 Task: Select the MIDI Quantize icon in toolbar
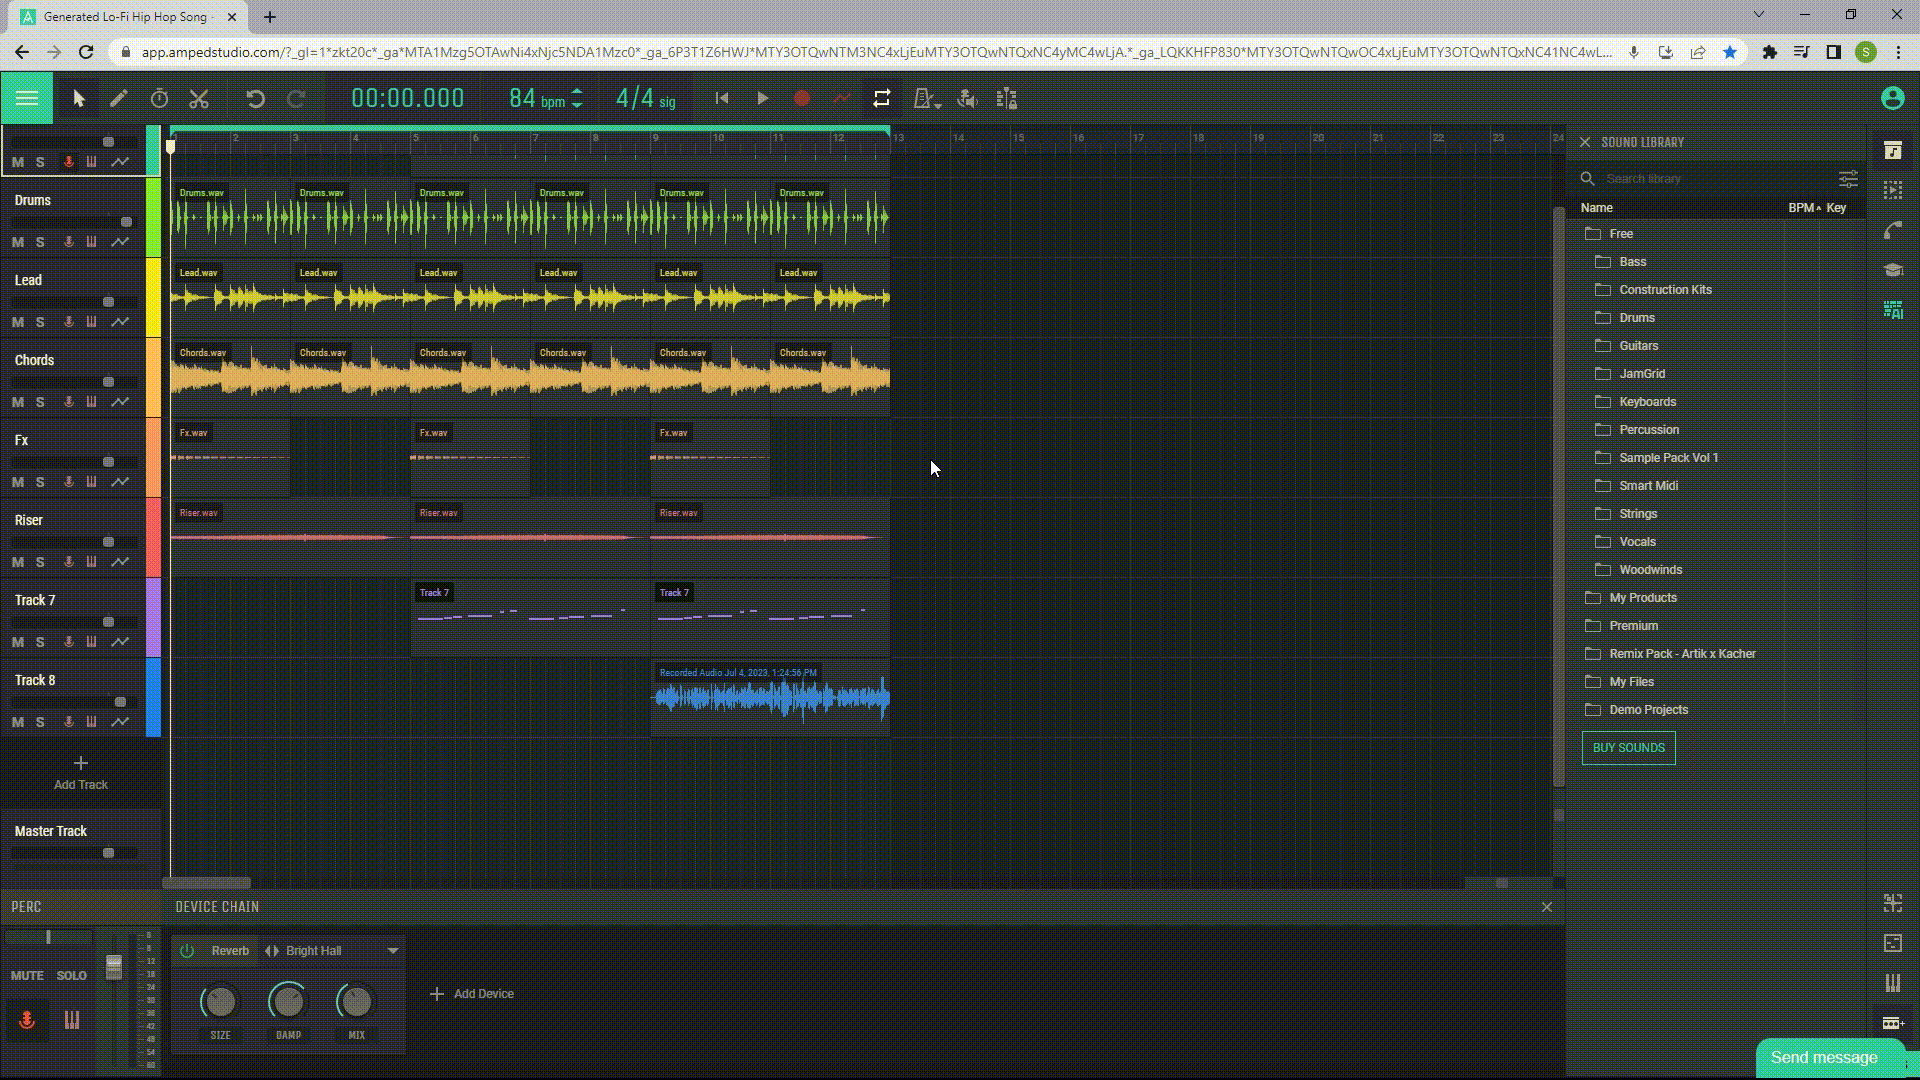[x=1006, y=99]
